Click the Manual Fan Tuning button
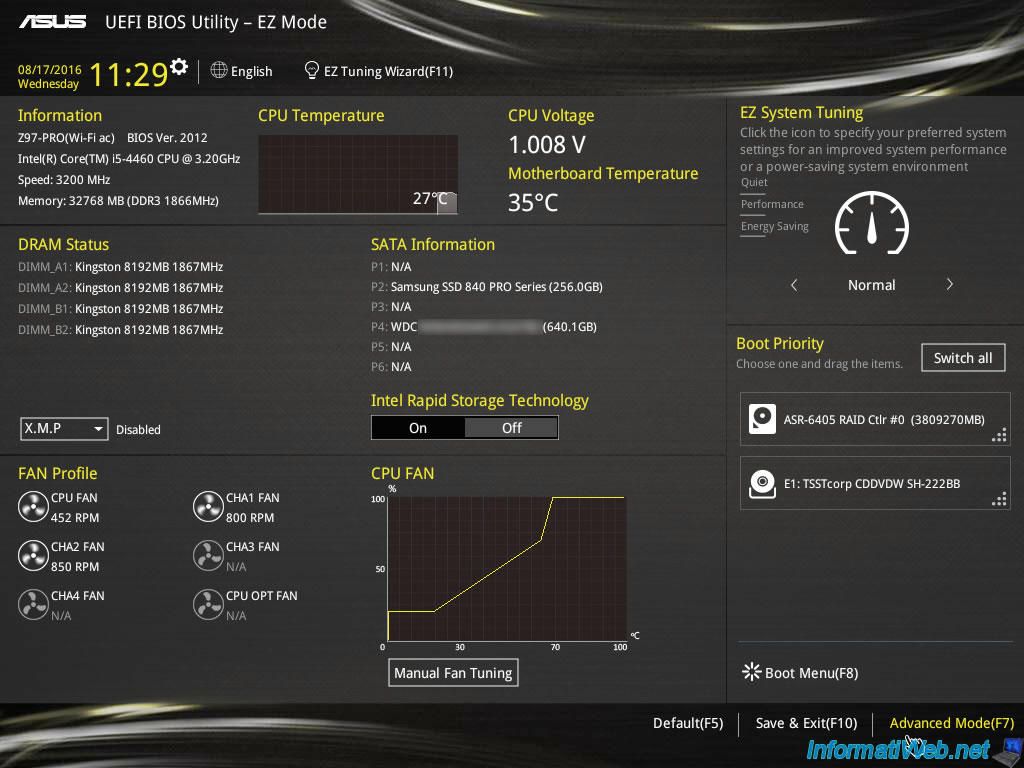1024x768 pixels. [x=453, y=672]
